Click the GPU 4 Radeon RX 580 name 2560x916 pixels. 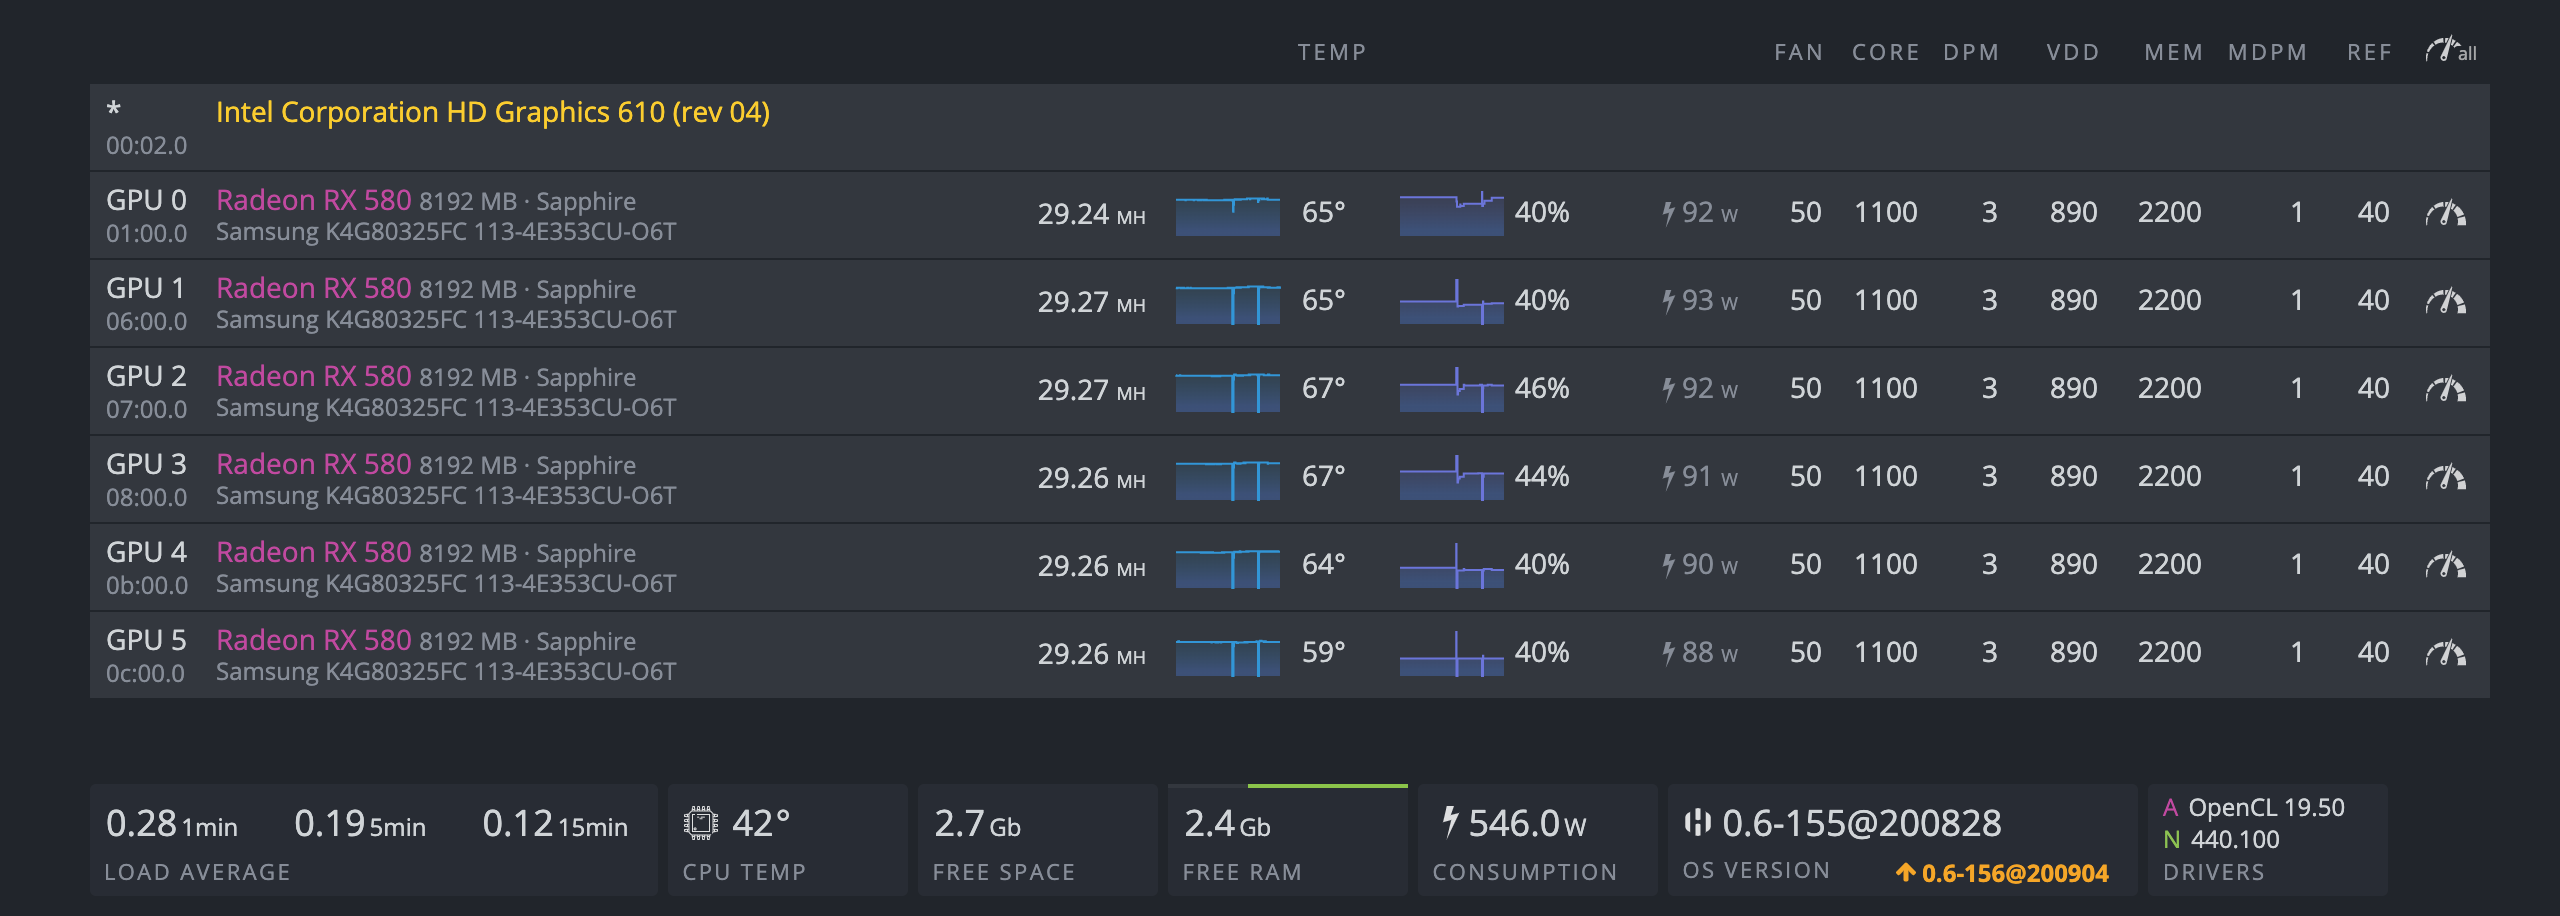tap(314, 552)
